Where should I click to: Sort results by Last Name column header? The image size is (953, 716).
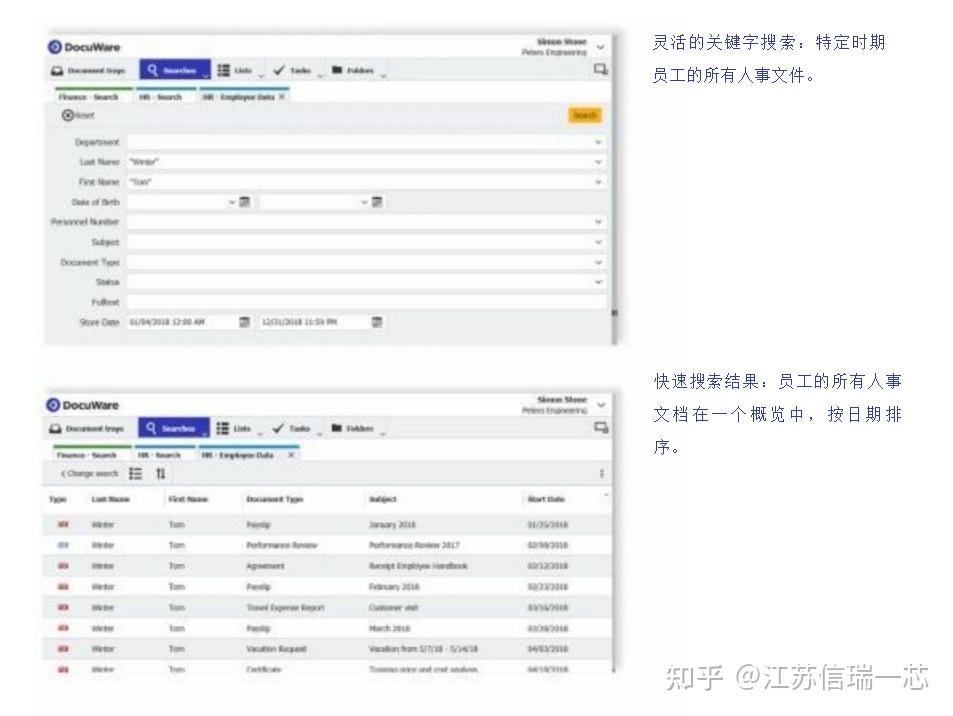[111, 500]
